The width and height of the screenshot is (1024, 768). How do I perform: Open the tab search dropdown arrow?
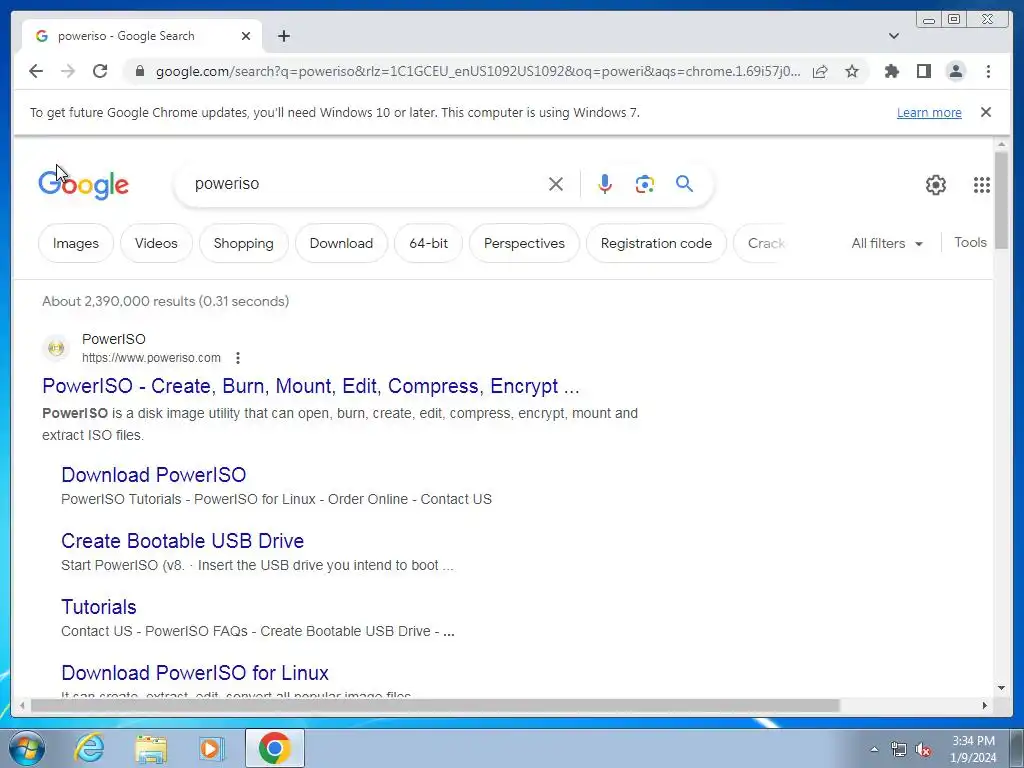(894, 36)
